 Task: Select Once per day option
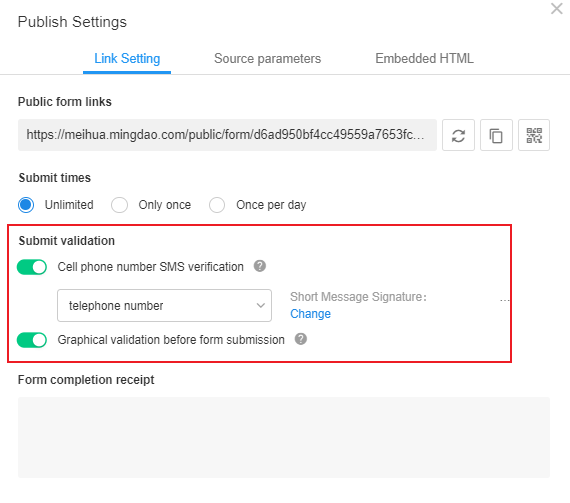click(217, 205)
